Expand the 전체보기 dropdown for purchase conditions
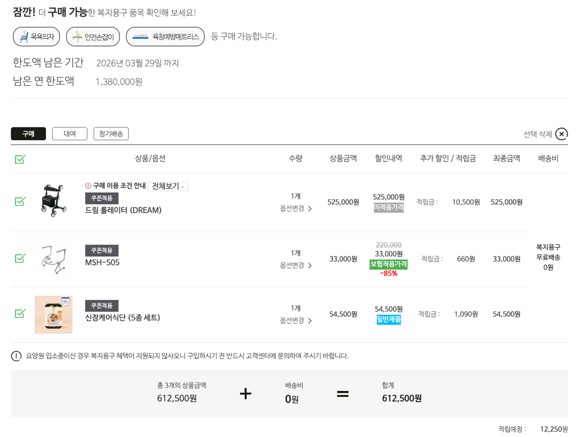This screenshot has height=437, width=580. pos(168,186)
